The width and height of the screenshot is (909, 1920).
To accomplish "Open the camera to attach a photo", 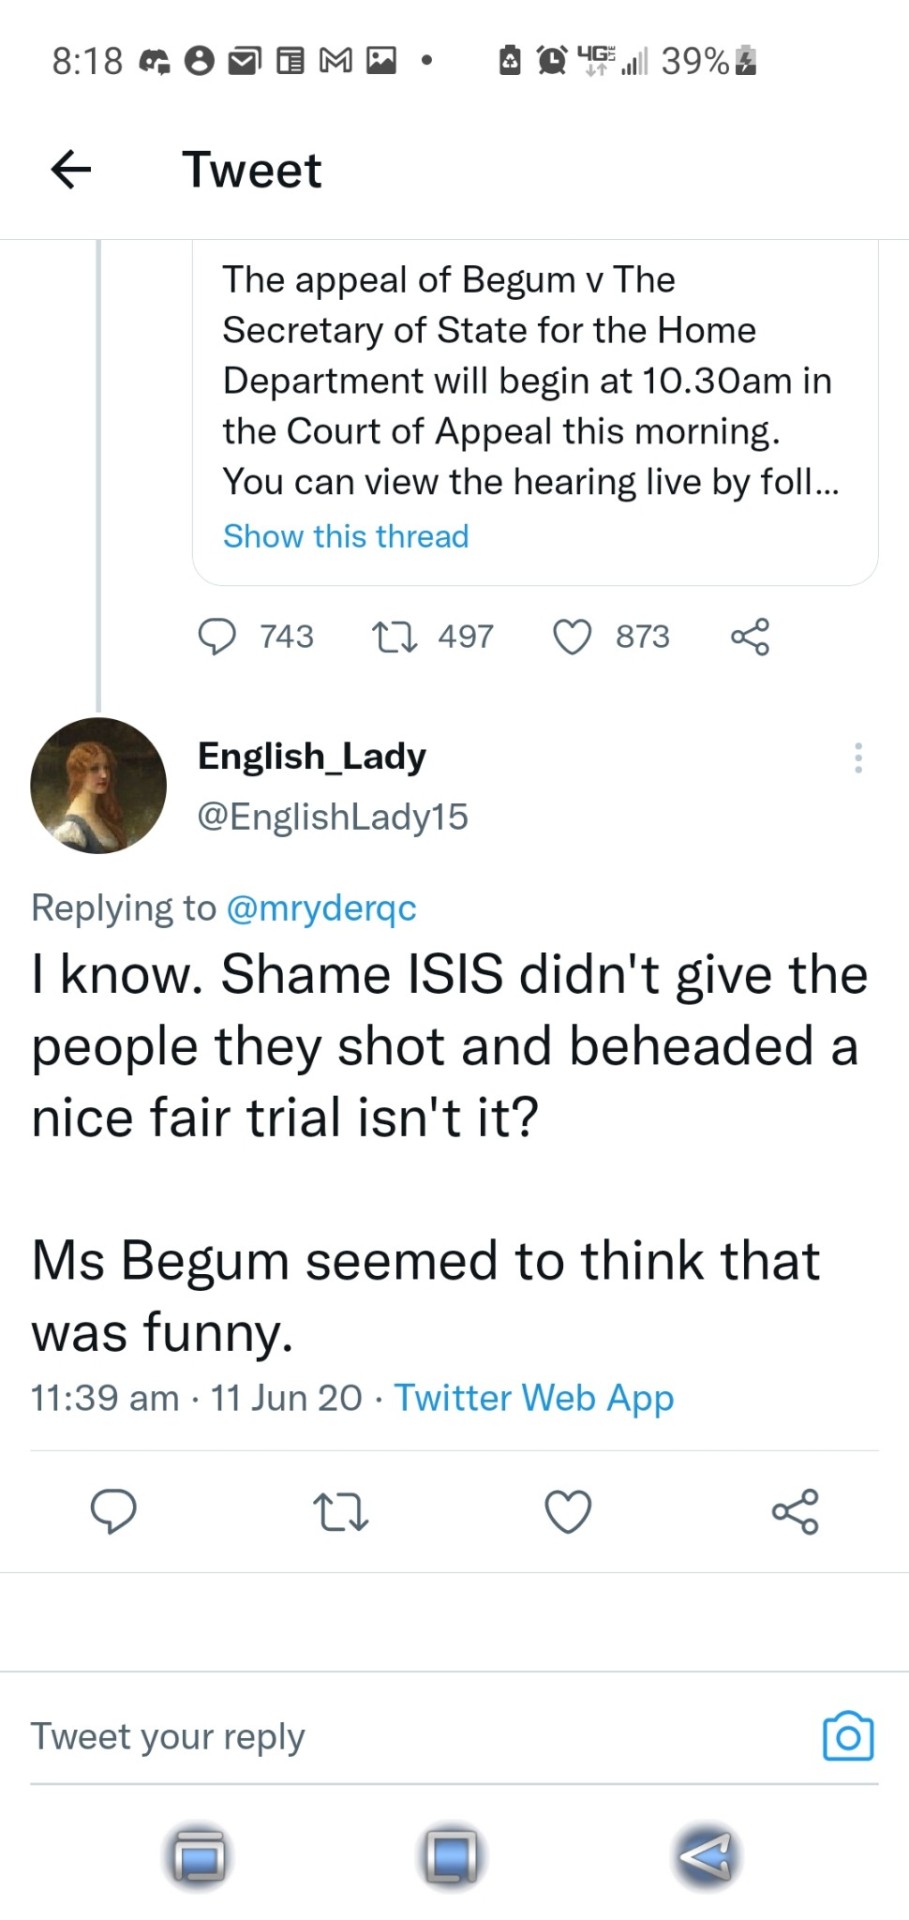I will click(x=847, y=1736).
